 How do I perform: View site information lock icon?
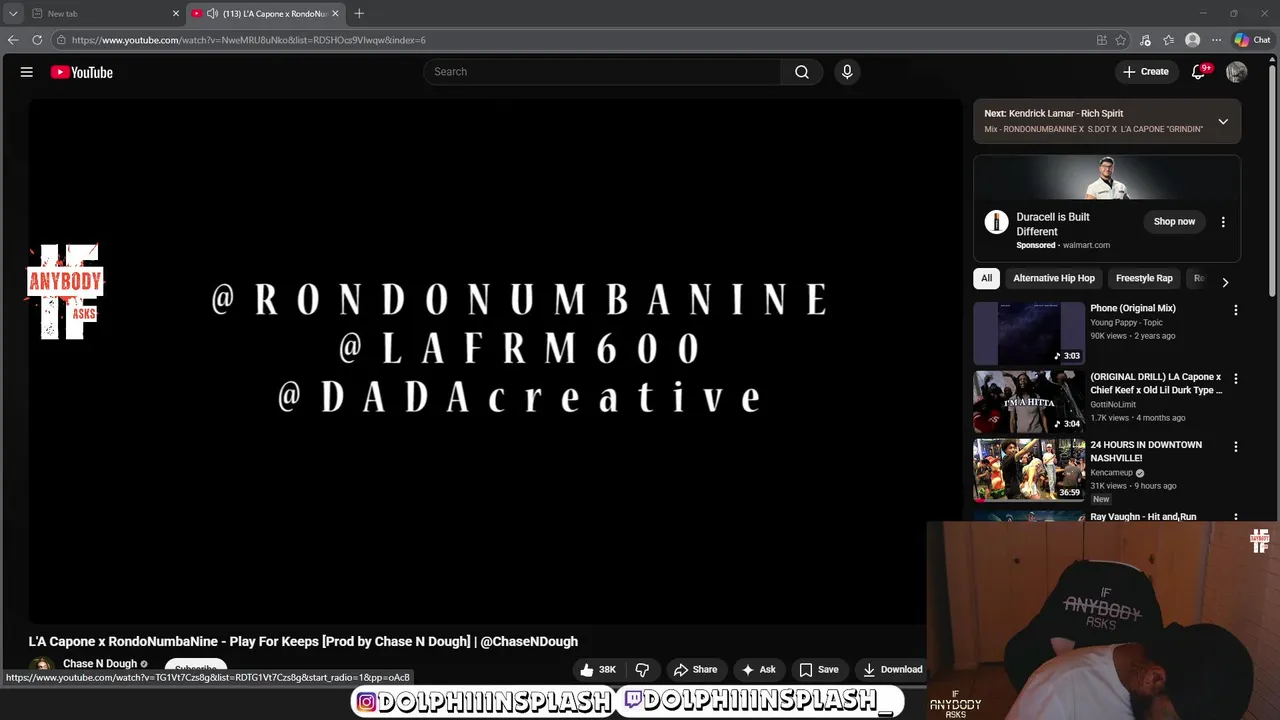[x=61, y=40]
